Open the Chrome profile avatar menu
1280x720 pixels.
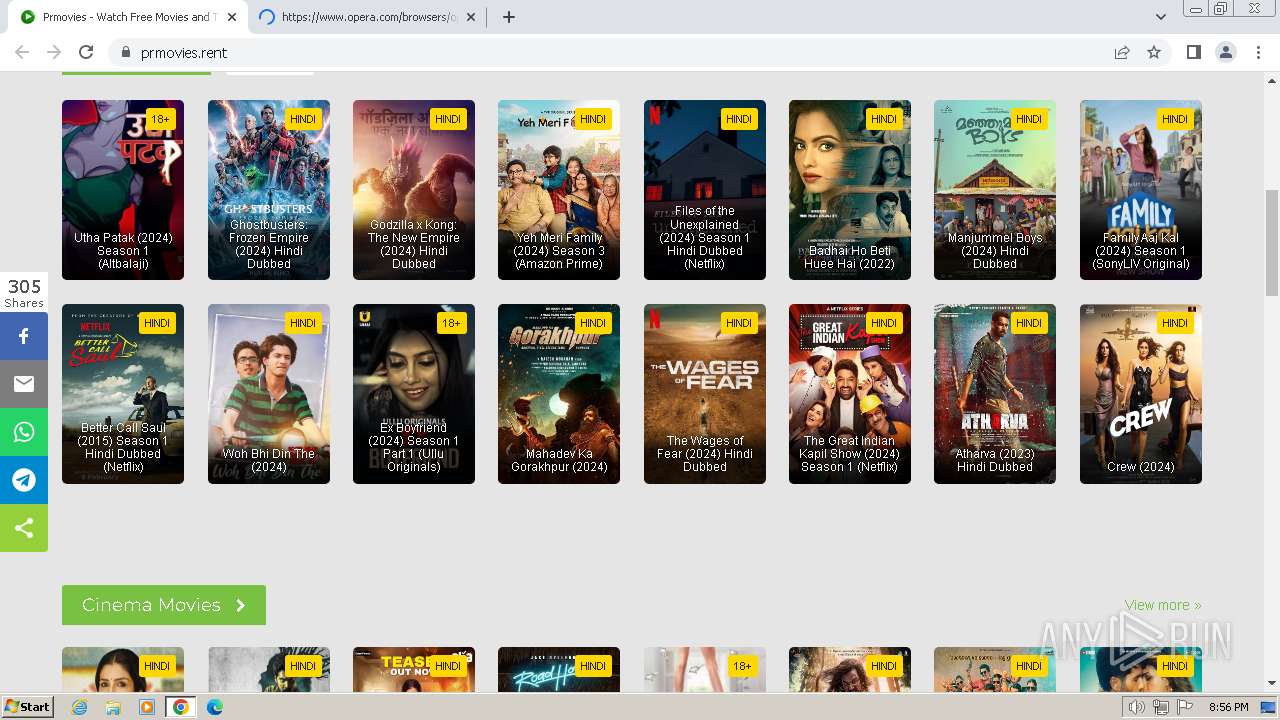[x=1225, y=52]
